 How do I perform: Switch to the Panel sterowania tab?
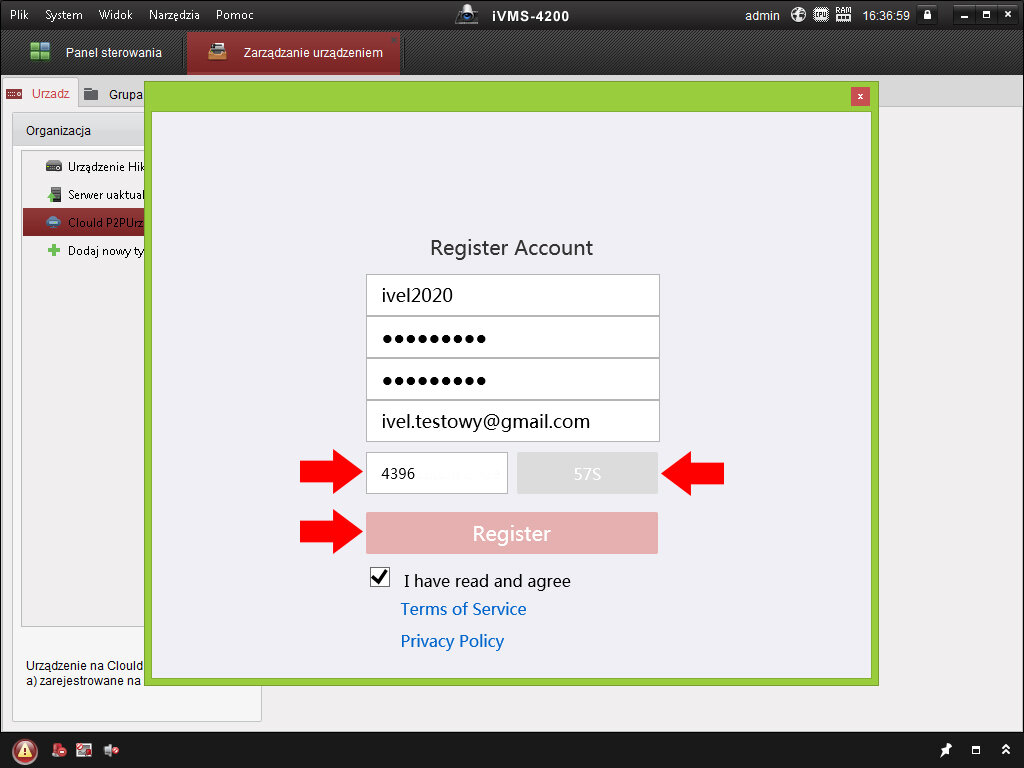pos(95,53)
